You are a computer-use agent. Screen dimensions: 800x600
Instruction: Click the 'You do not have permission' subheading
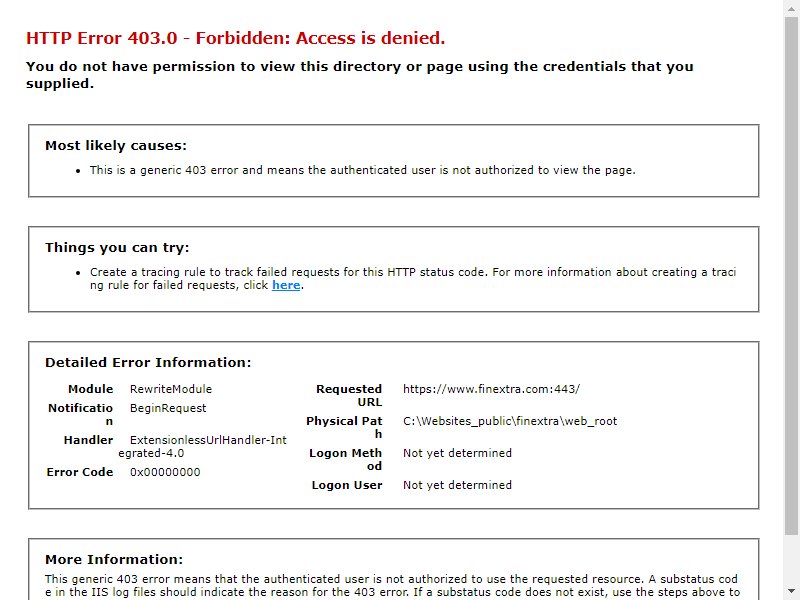[x=360, y=75]
